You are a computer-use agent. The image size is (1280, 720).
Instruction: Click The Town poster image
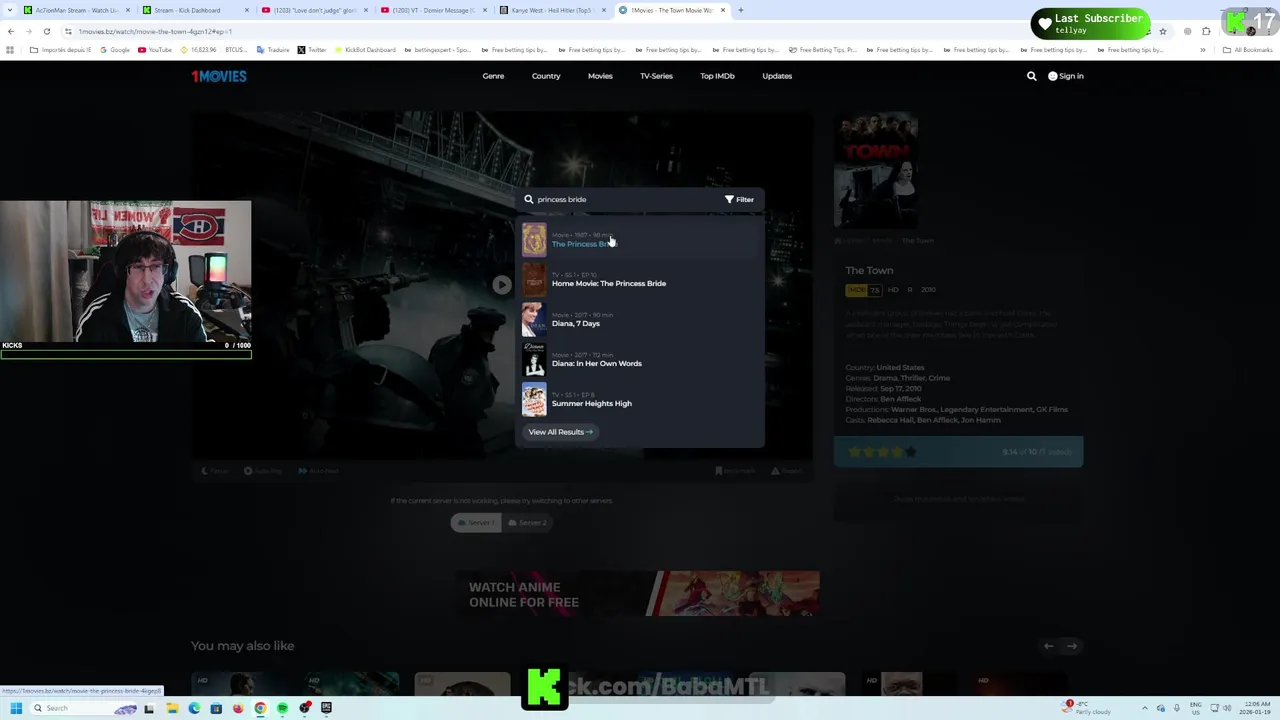point(876,170)
